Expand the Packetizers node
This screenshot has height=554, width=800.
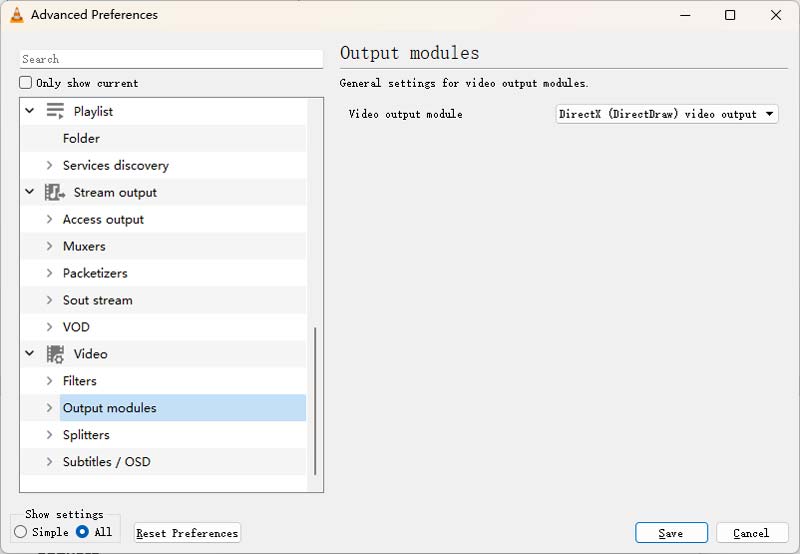tap(49, 273)
